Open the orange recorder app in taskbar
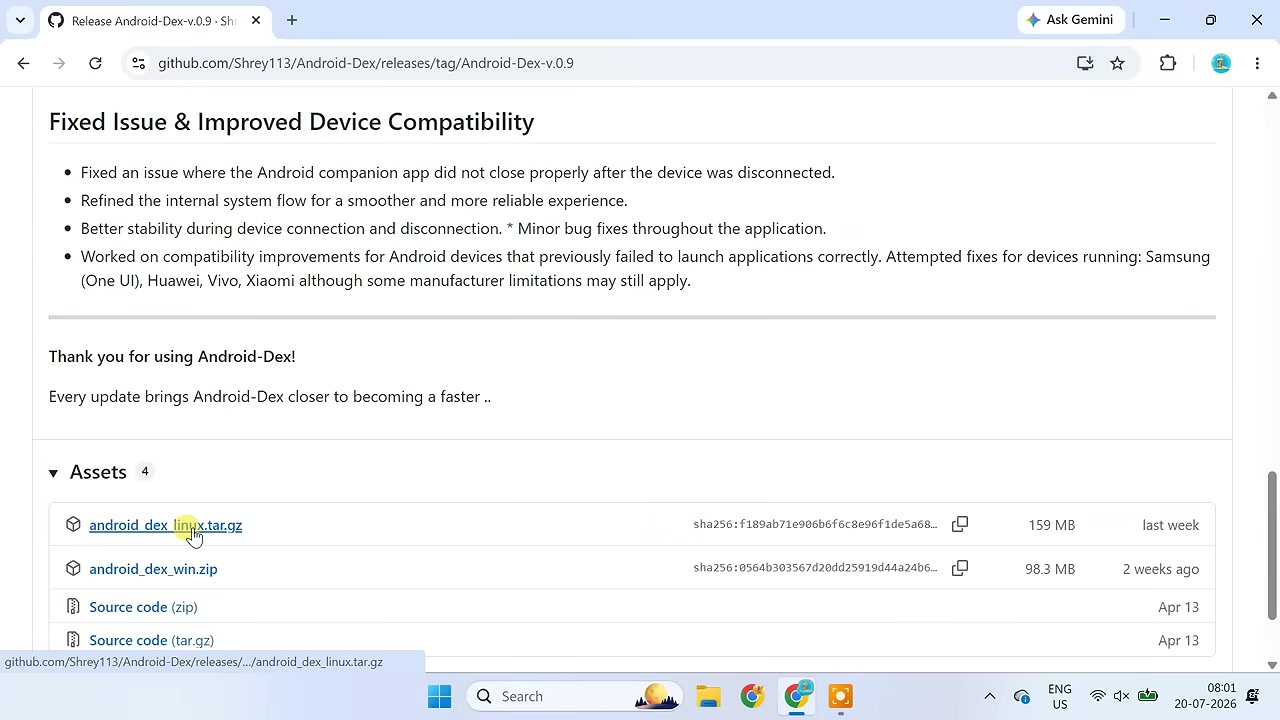Viewport: 1280px width, 720px height. point(841,696)
